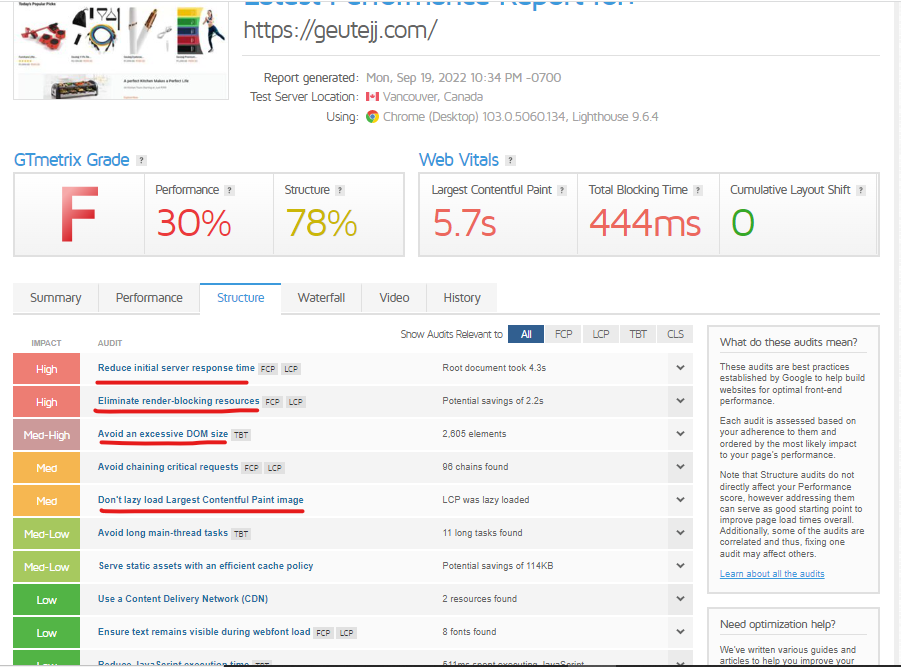Open 'Ensure text remains visible during webfont load'
This screenshot has width=901, height=667.
click(x=204, y=632)
